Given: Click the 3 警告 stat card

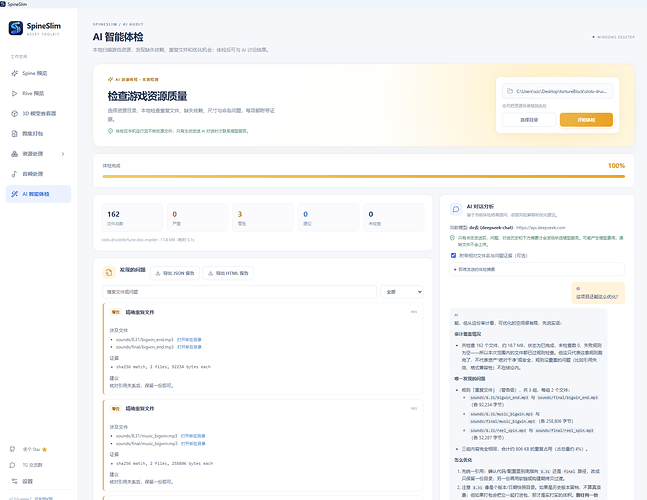Looking at the screenshot, I should (263, 217).
